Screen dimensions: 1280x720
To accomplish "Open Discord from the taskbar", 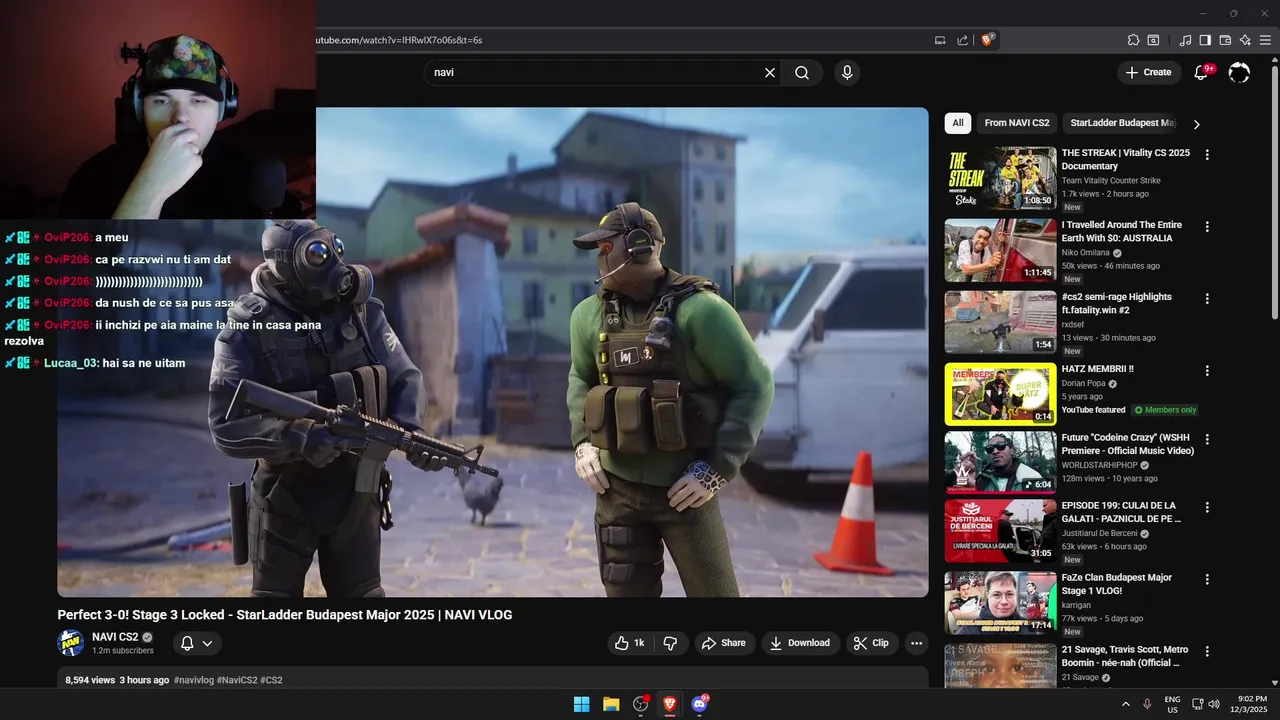I will point(699,704).
